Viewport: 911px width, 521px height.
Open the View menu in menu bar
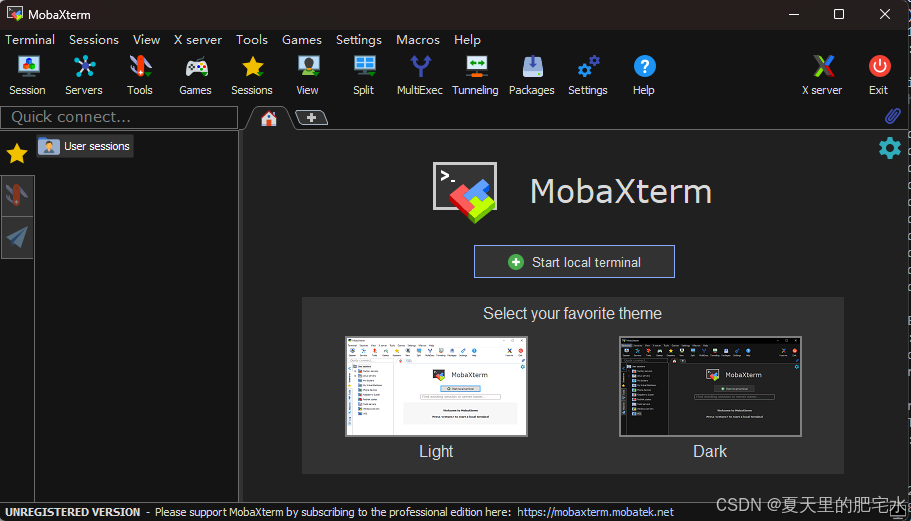pos(146,39)
